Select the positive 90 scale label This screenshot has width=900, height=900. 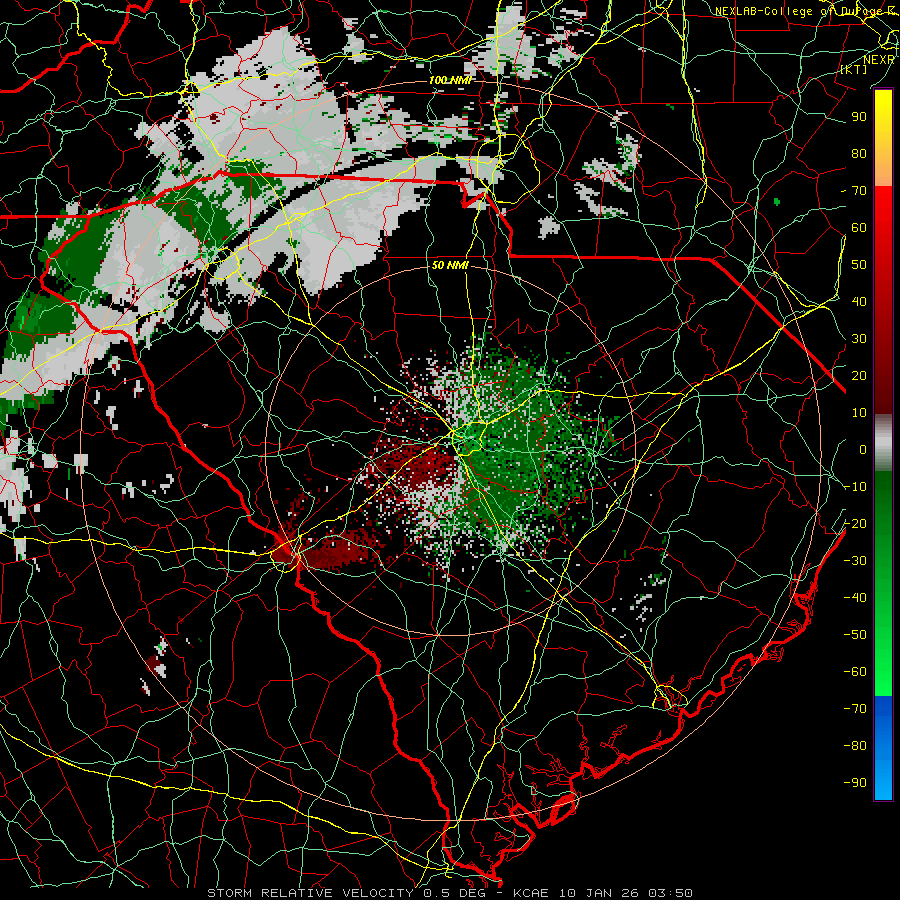tap(859, 117)
